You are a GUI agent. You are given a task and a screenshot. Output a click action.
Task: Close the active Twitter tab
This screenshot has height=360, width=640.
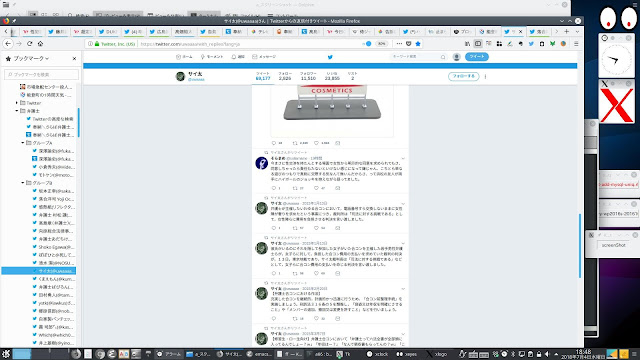pyautogui.click(x=520, y=31)
